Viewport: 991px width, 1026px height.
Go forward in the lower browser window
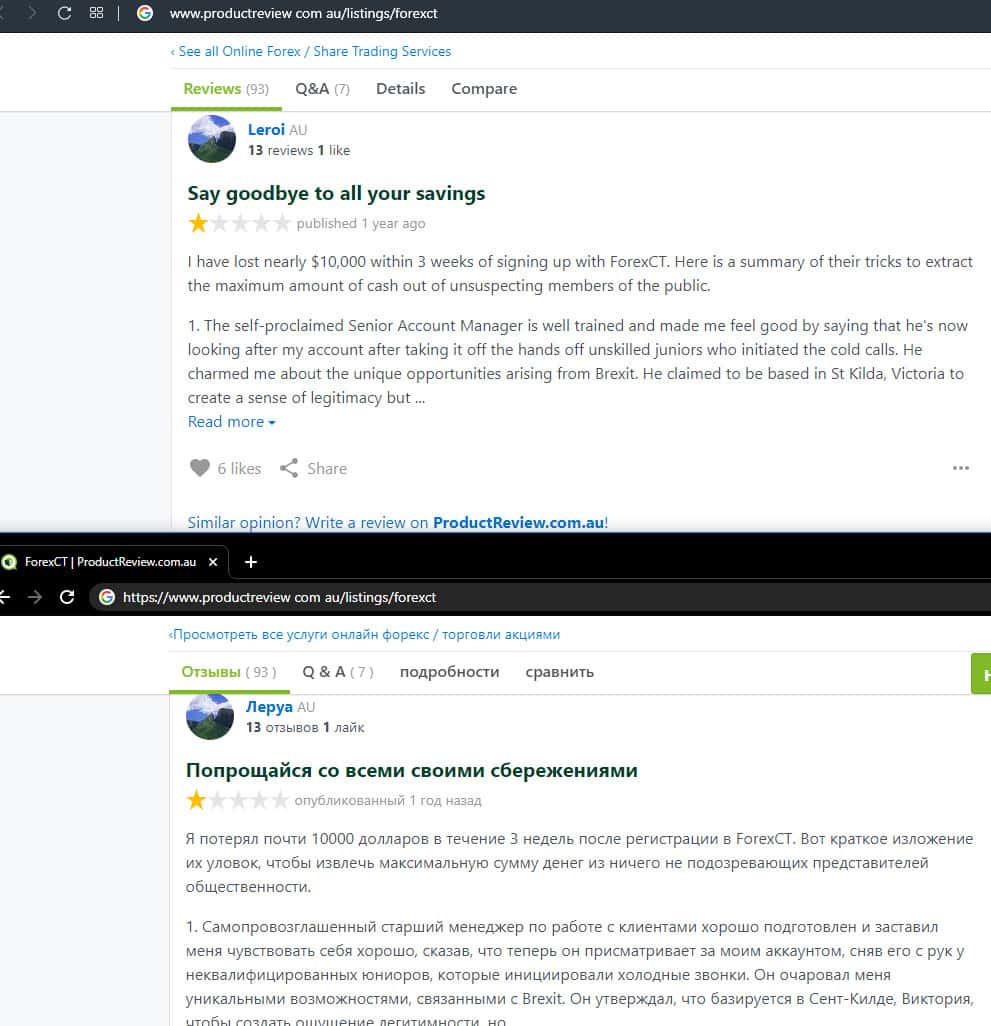35,597
